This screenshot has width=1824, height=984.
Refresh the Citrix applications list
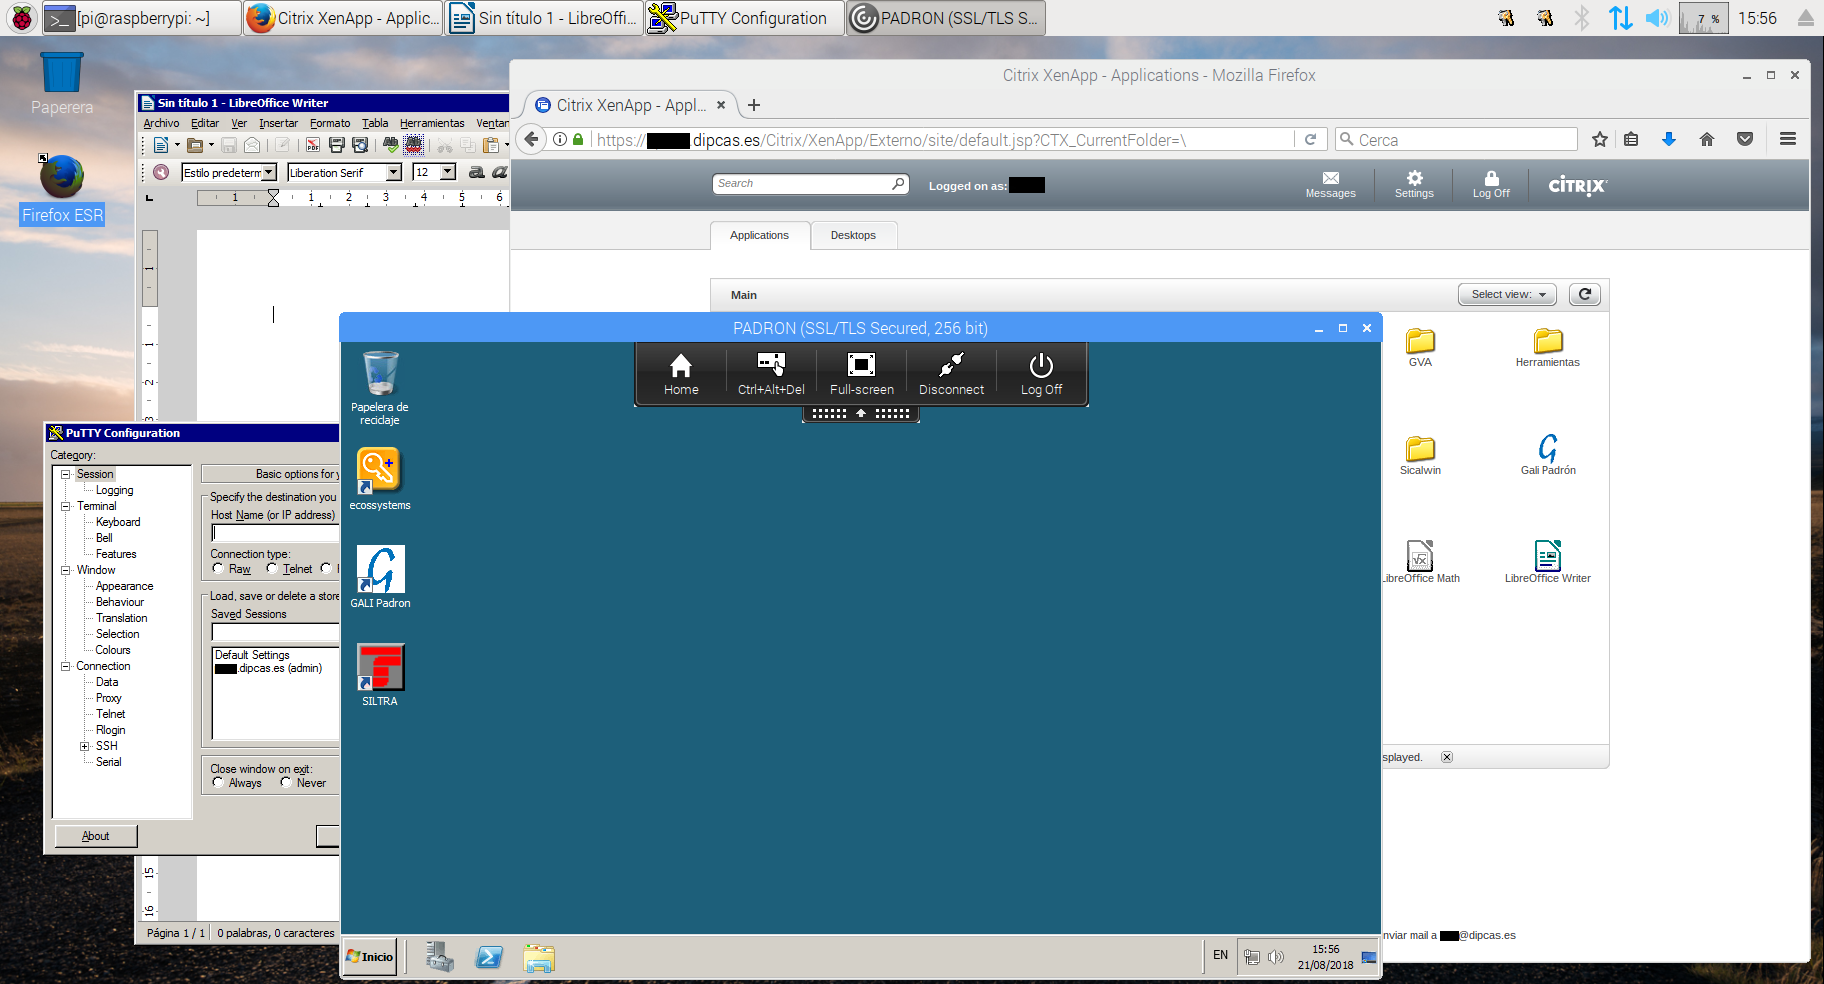click(x=1585, y=294)
